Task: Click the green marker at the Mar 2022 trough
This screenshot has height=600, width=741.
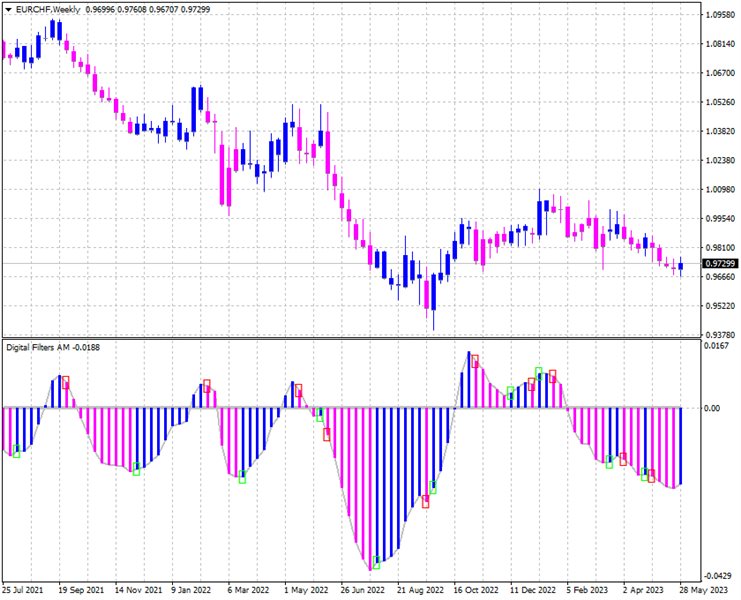Action: coord(242,477)
